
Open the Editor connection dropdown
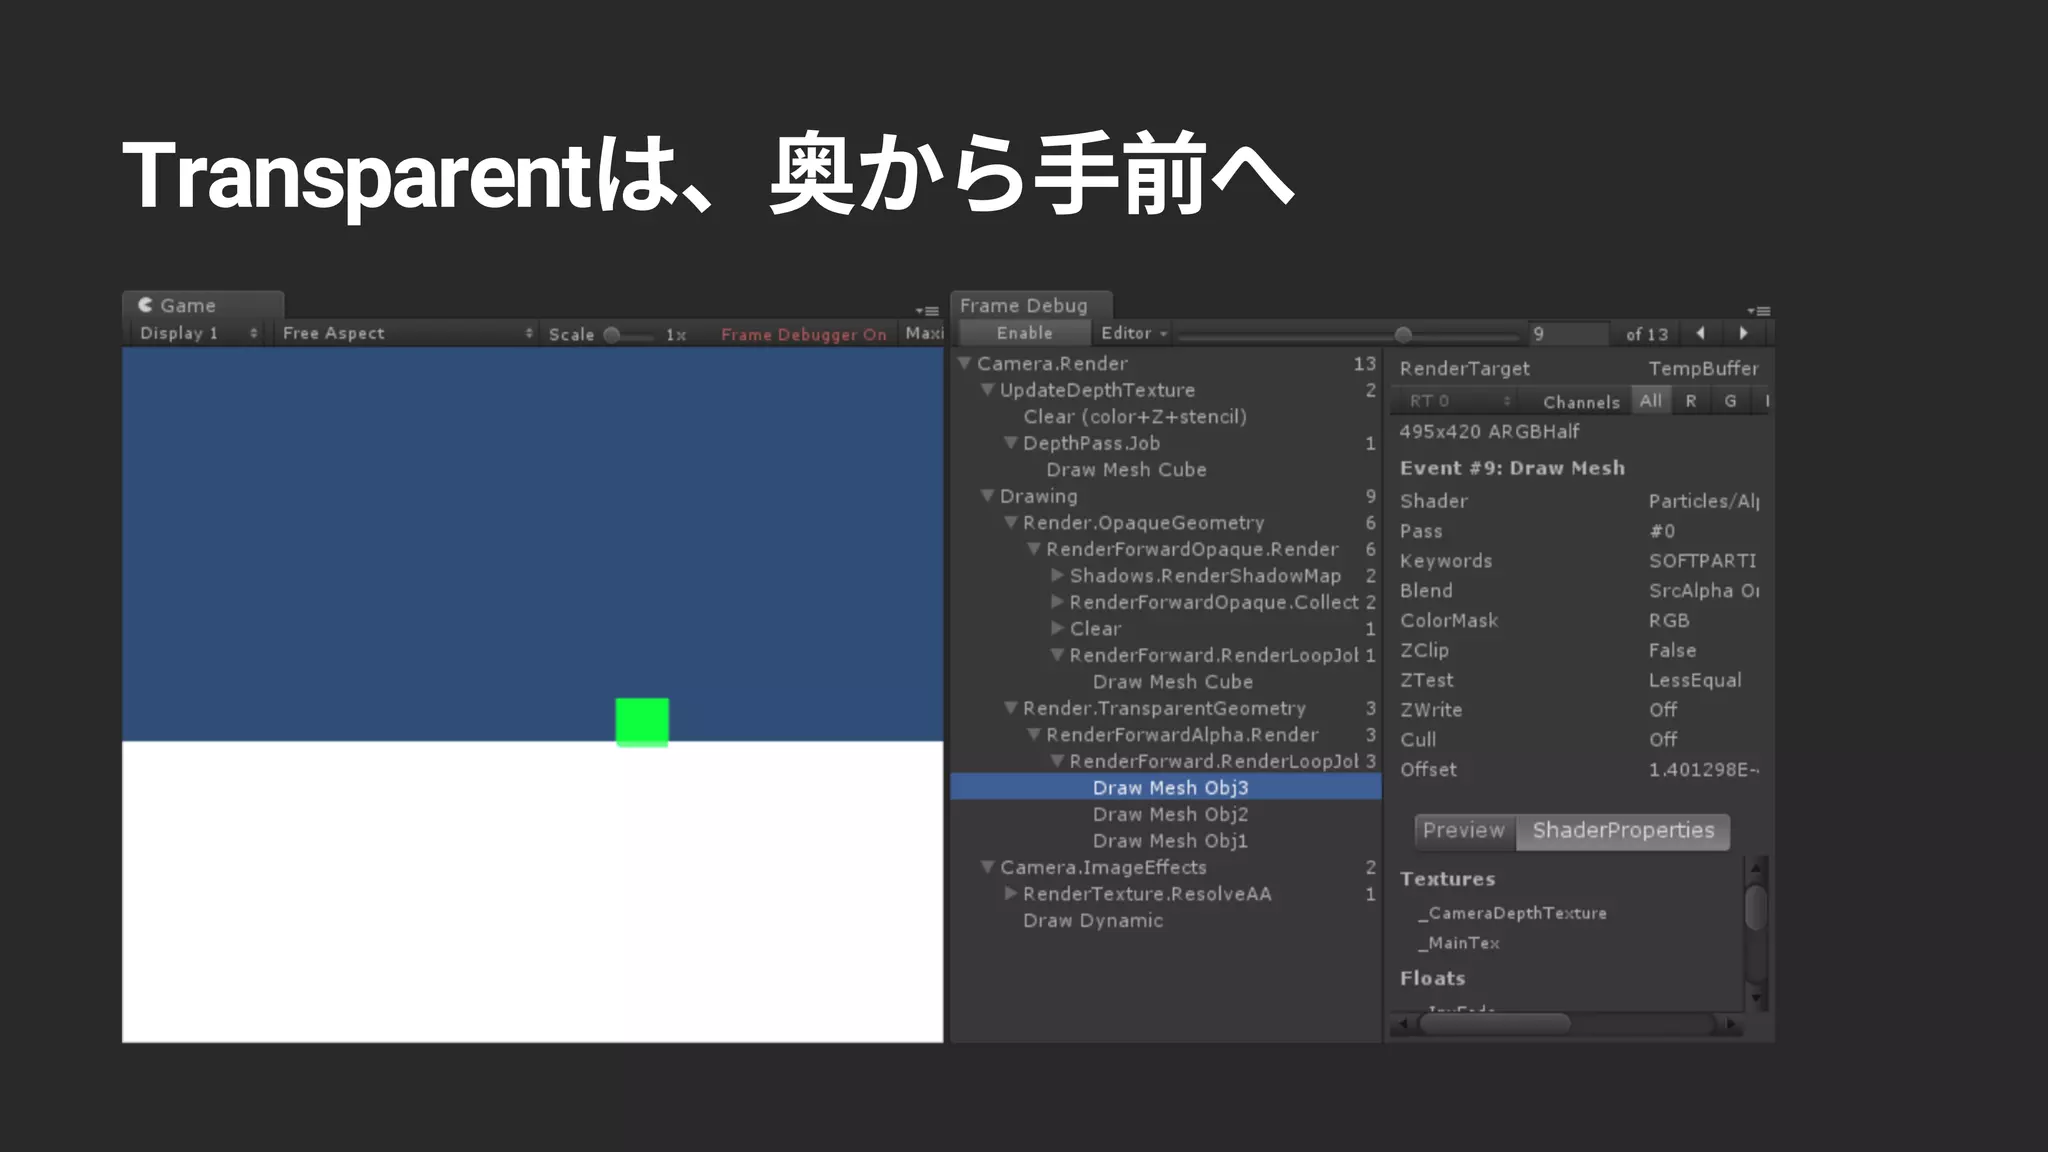[1133, 333]
